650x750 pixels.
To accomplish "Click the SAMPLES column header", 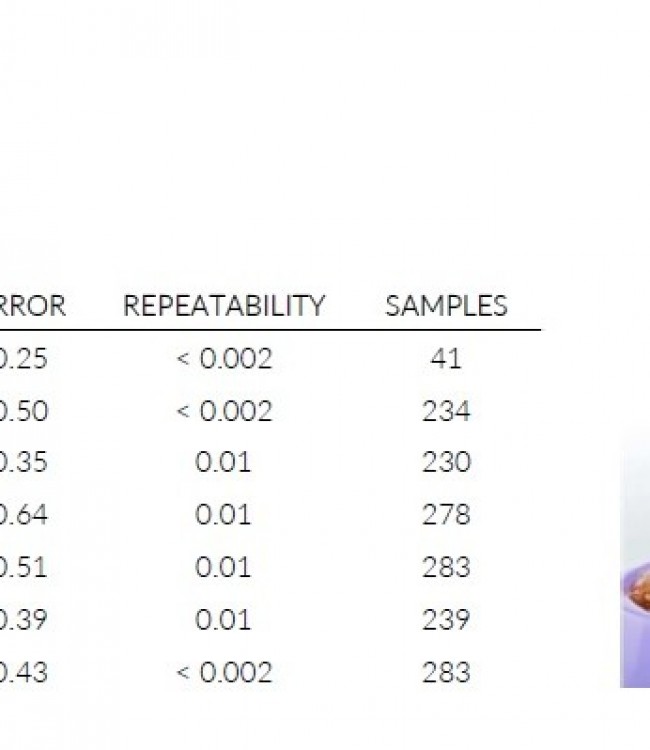I will click(446, 306).
